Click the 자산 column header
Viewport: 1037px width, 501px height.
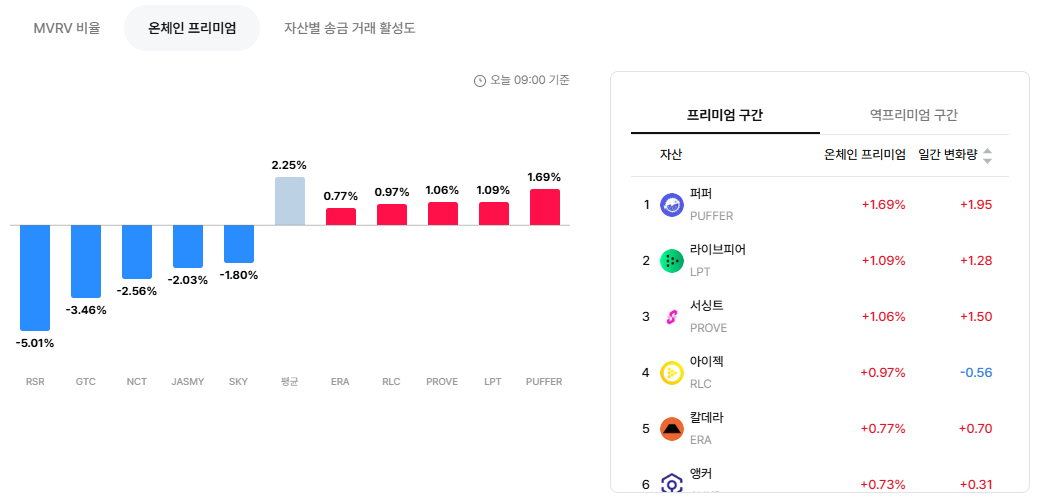(671, 155)
